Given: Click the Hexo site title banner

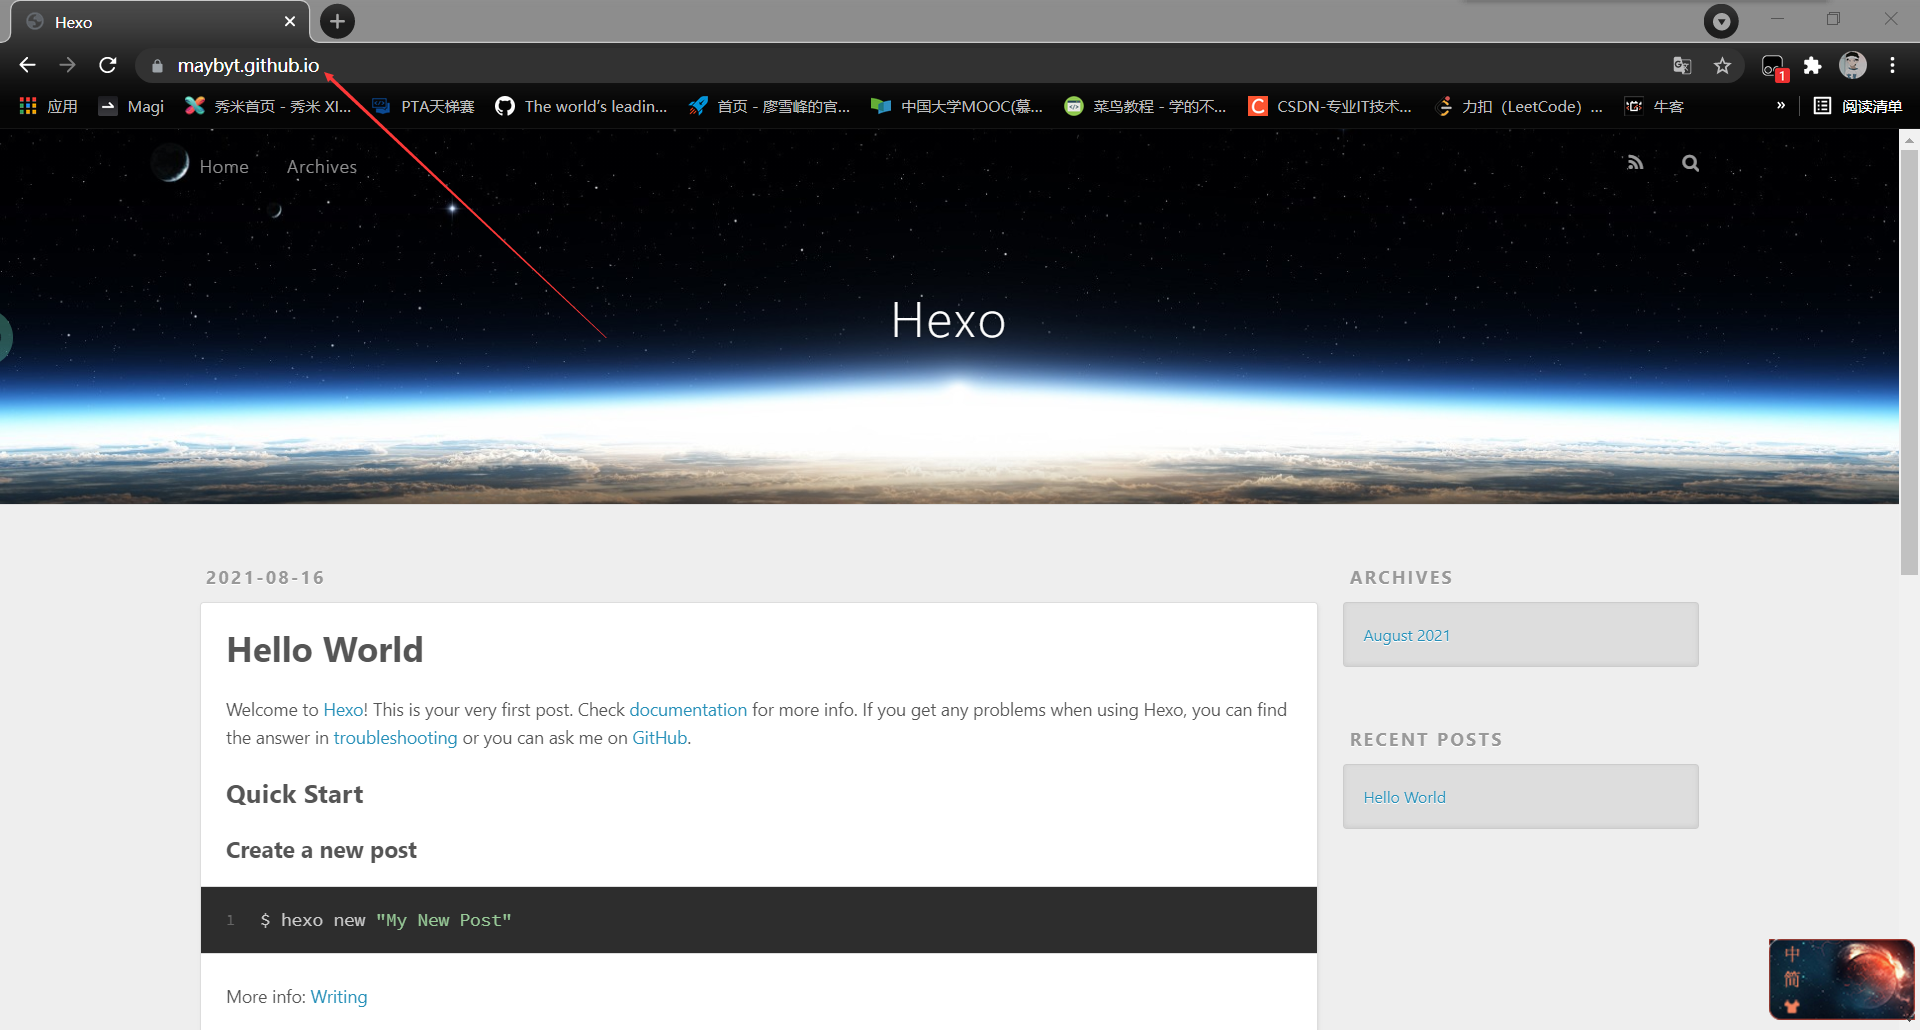Looking at the screenshot, I should (948, 320).
